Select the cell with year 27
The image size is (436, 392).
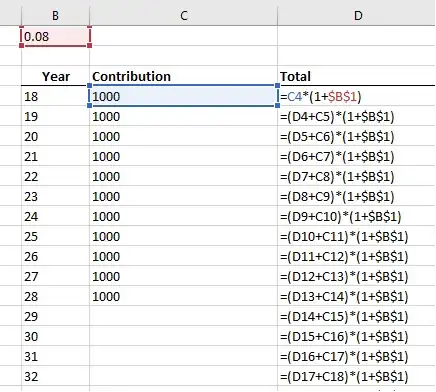[55, 276]
